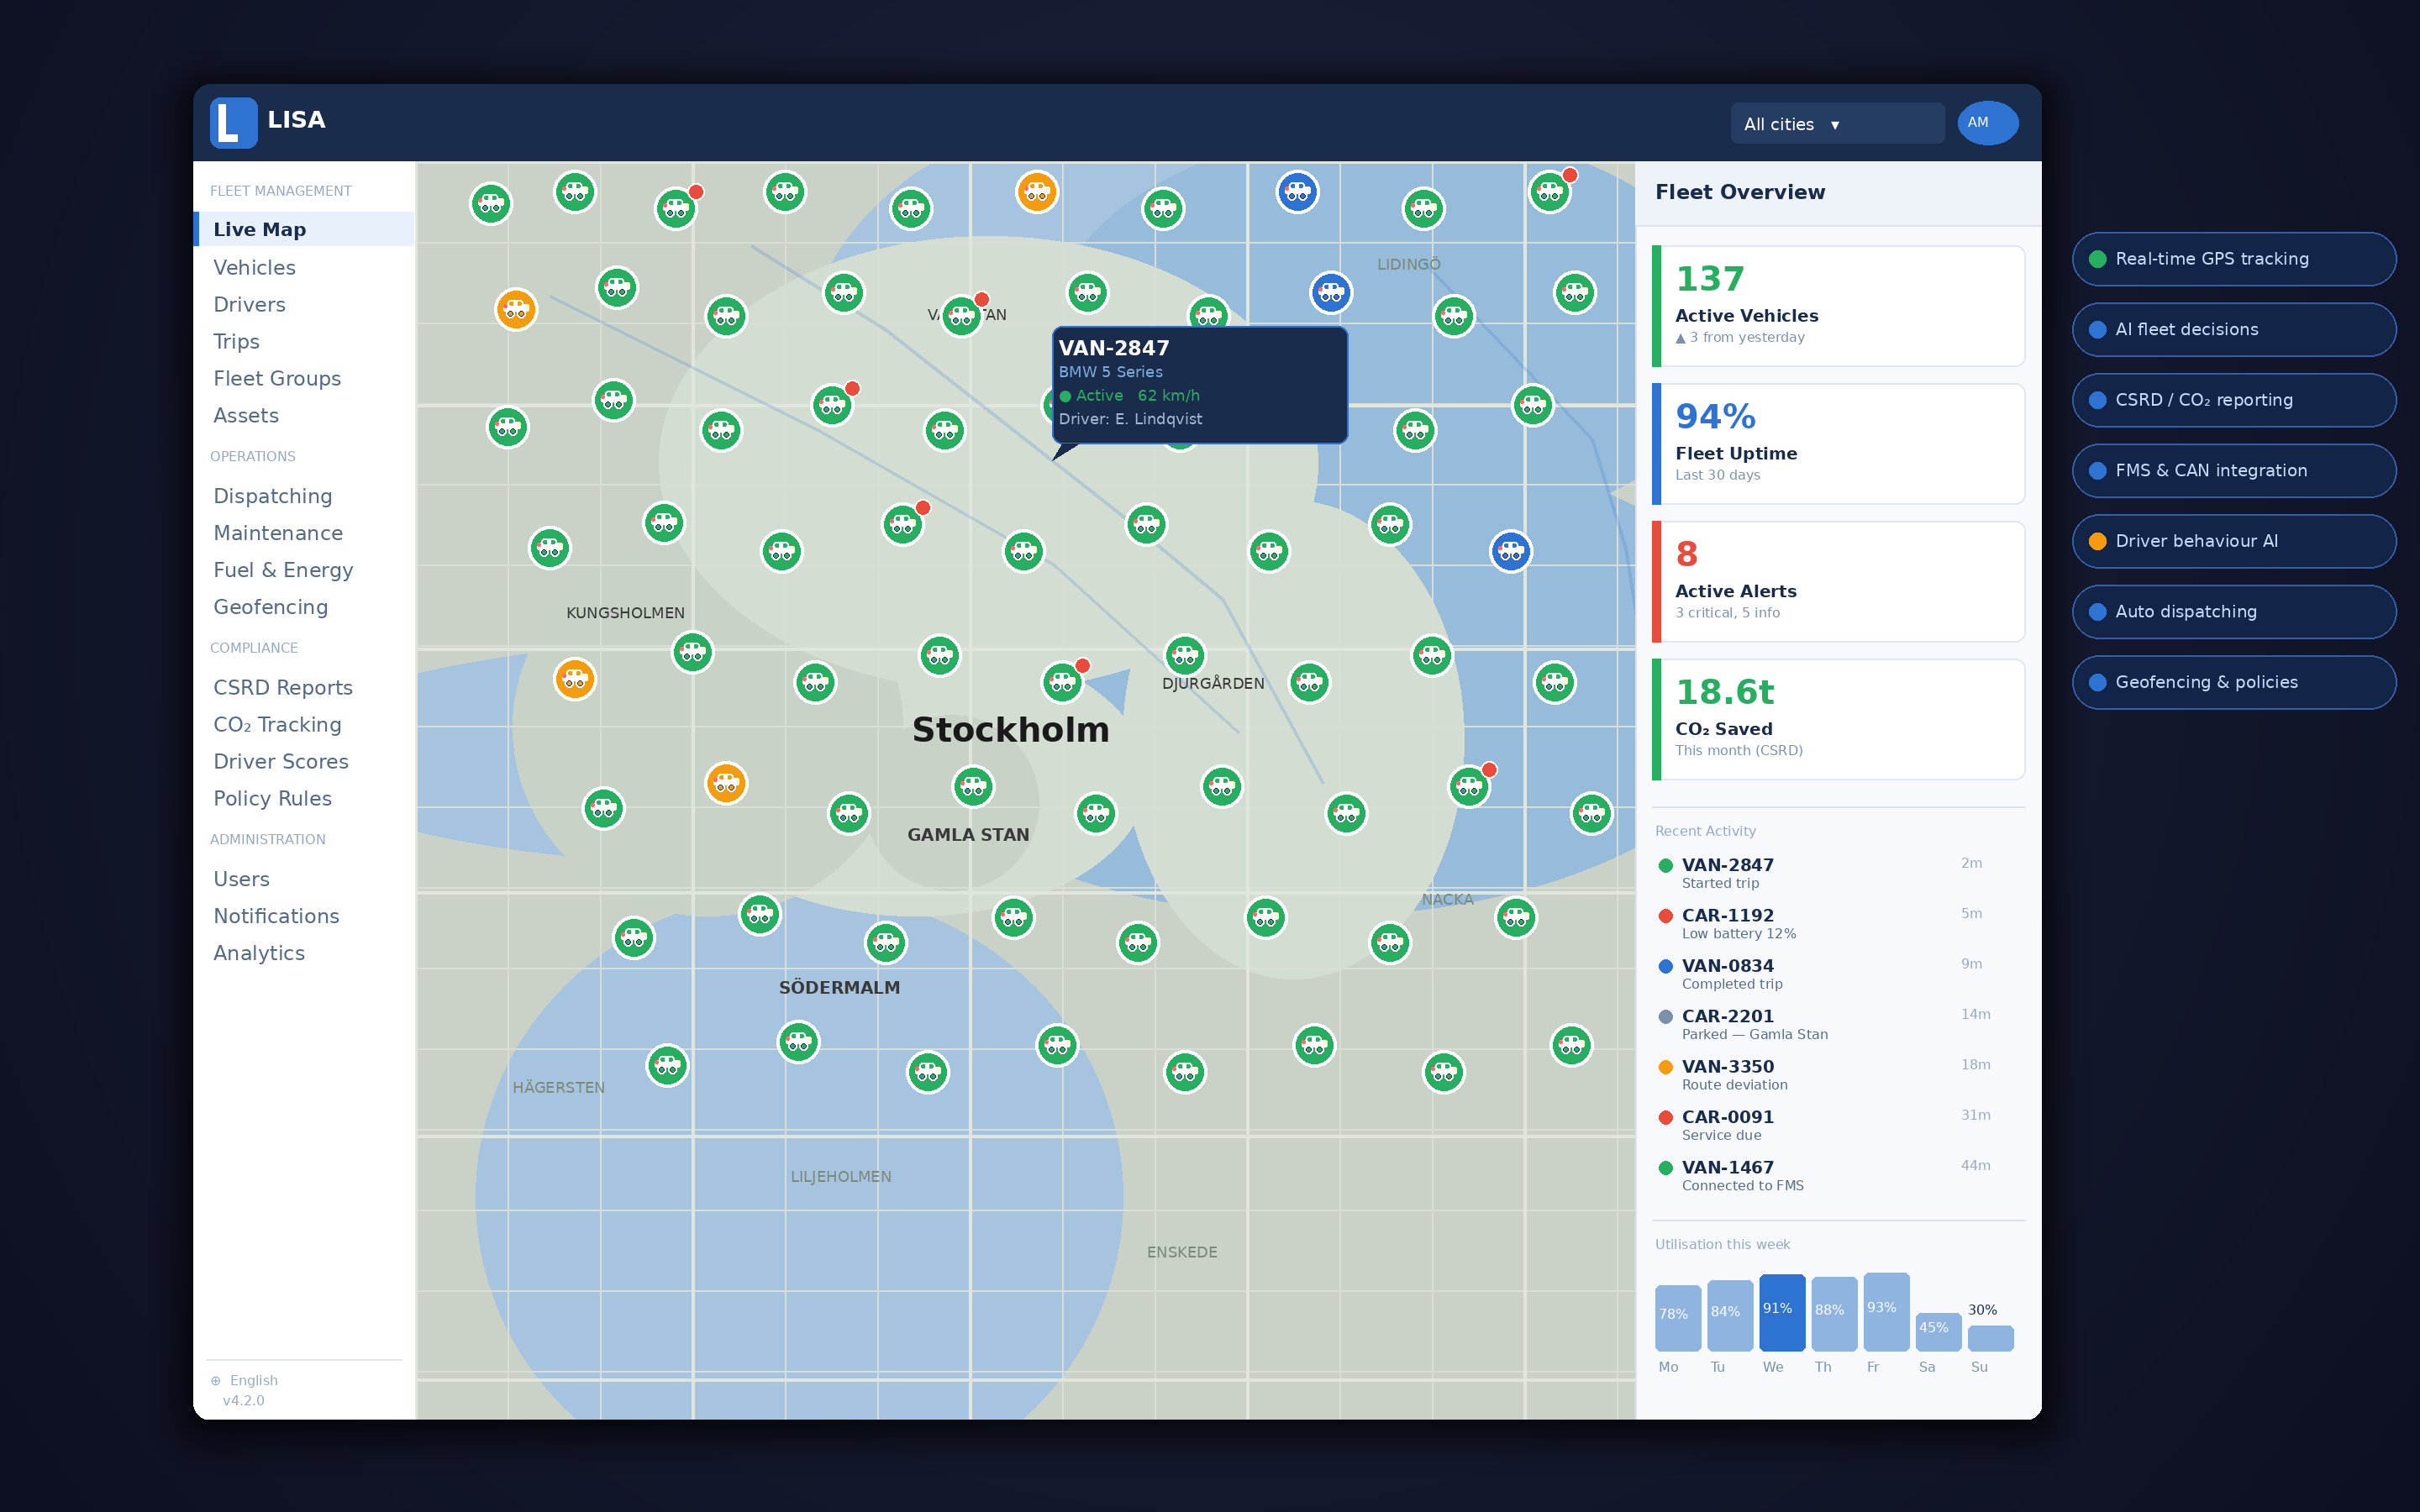The image size is (2420, 1512).
Task: Click the AM user avatar
Action: [x=1987, y=123]
